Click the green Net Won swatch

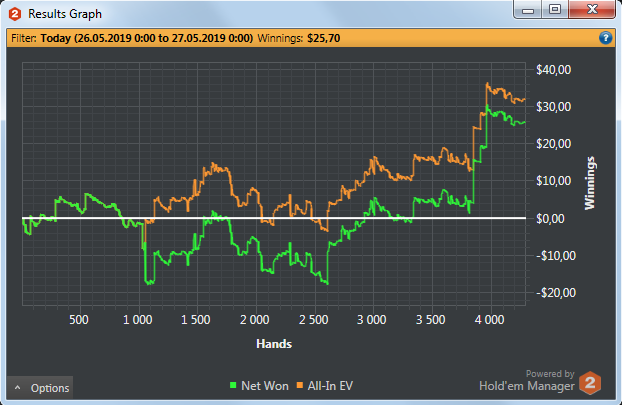[233, 385]
